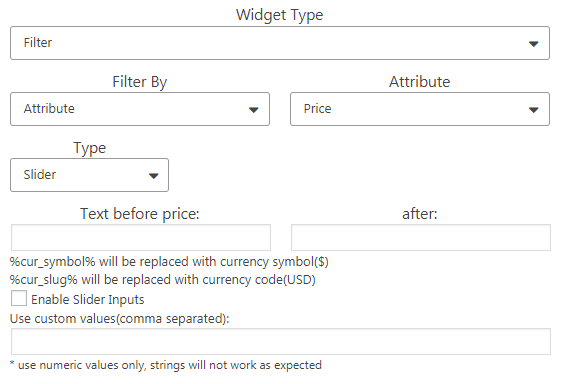Click the Text before price label

click(140, 214)
